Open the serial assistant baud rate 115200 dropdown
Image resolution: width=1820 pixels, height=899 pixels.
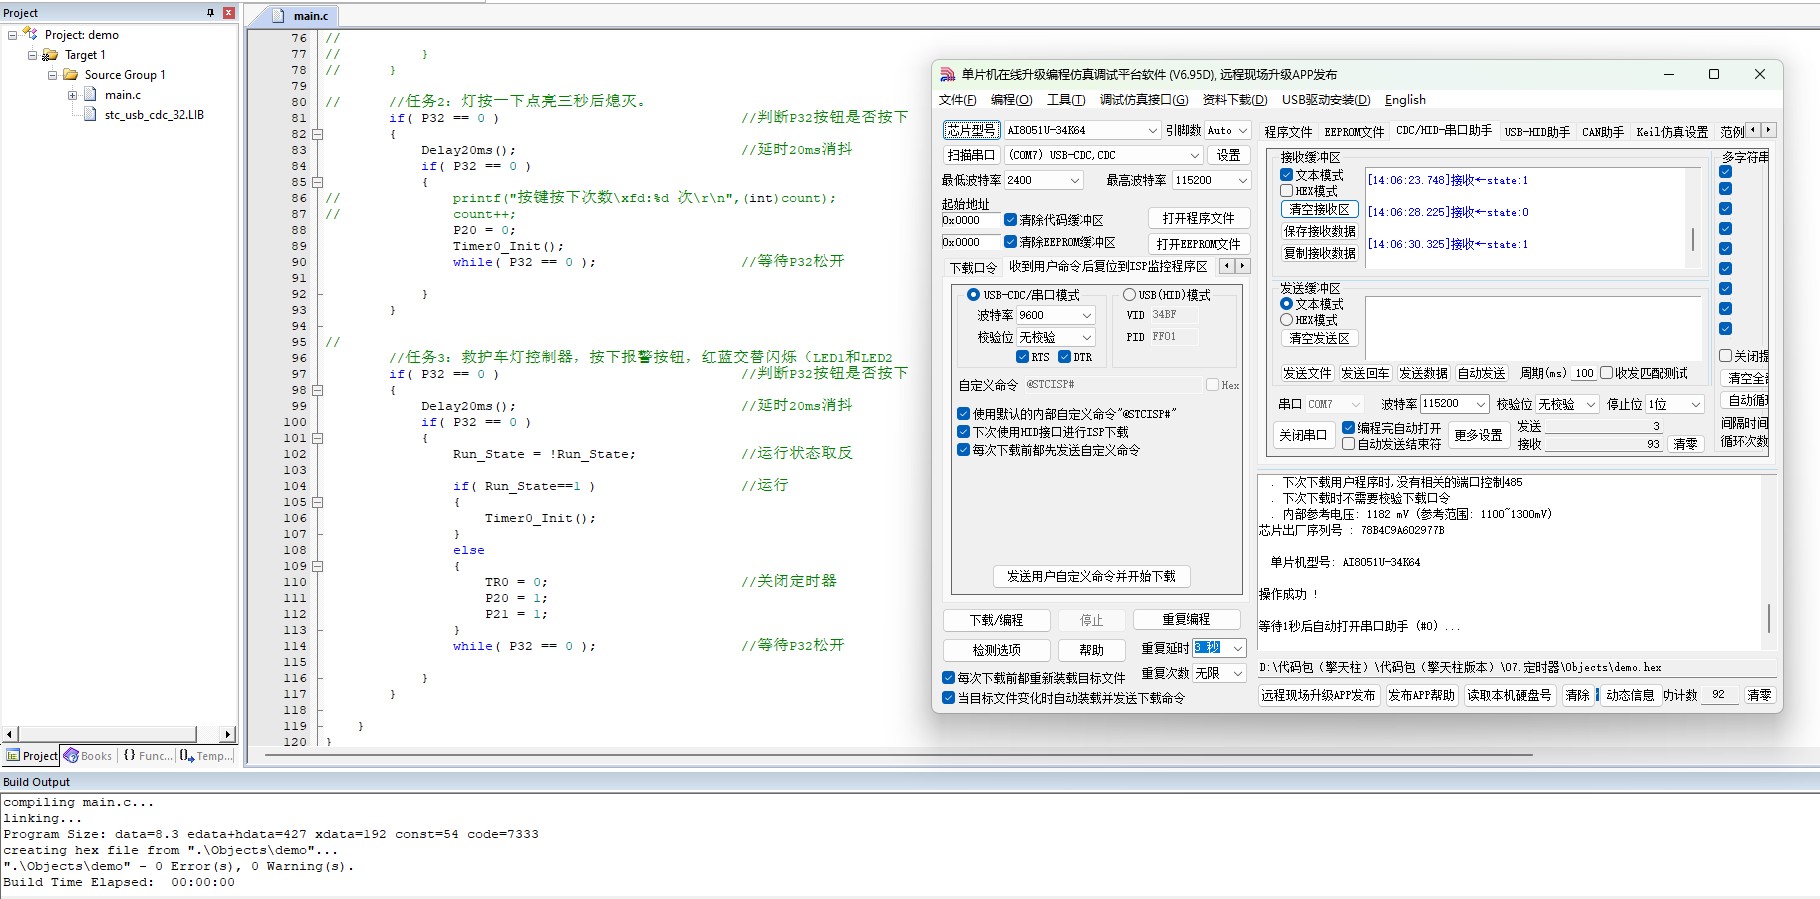point(1481,404)
